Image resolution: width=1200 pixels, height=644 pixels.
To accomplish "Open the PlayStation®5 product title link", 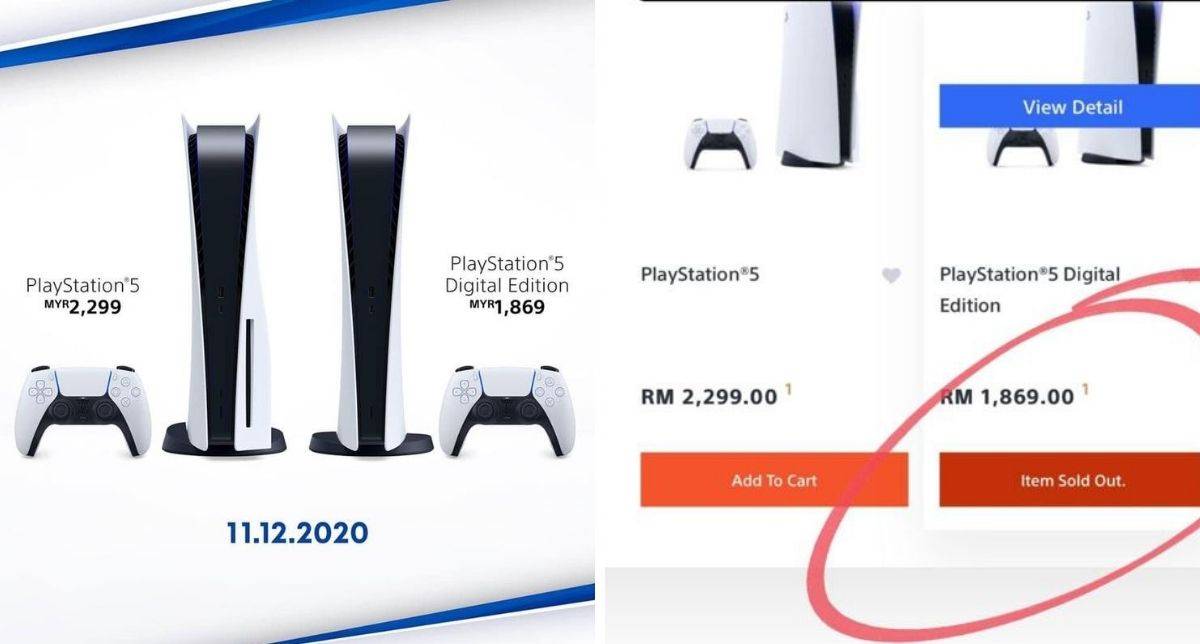I will tap(700, 273).
